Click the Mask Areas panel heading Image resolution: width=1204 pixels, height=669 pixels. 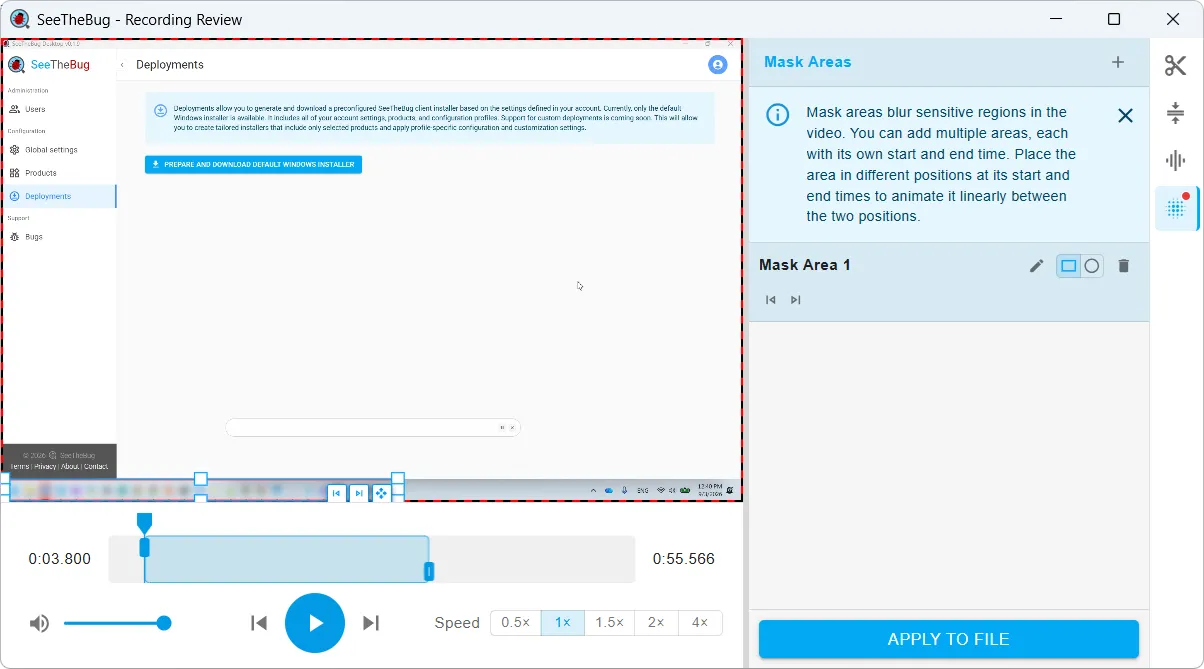pyautogui.click(x=808, y=62)
